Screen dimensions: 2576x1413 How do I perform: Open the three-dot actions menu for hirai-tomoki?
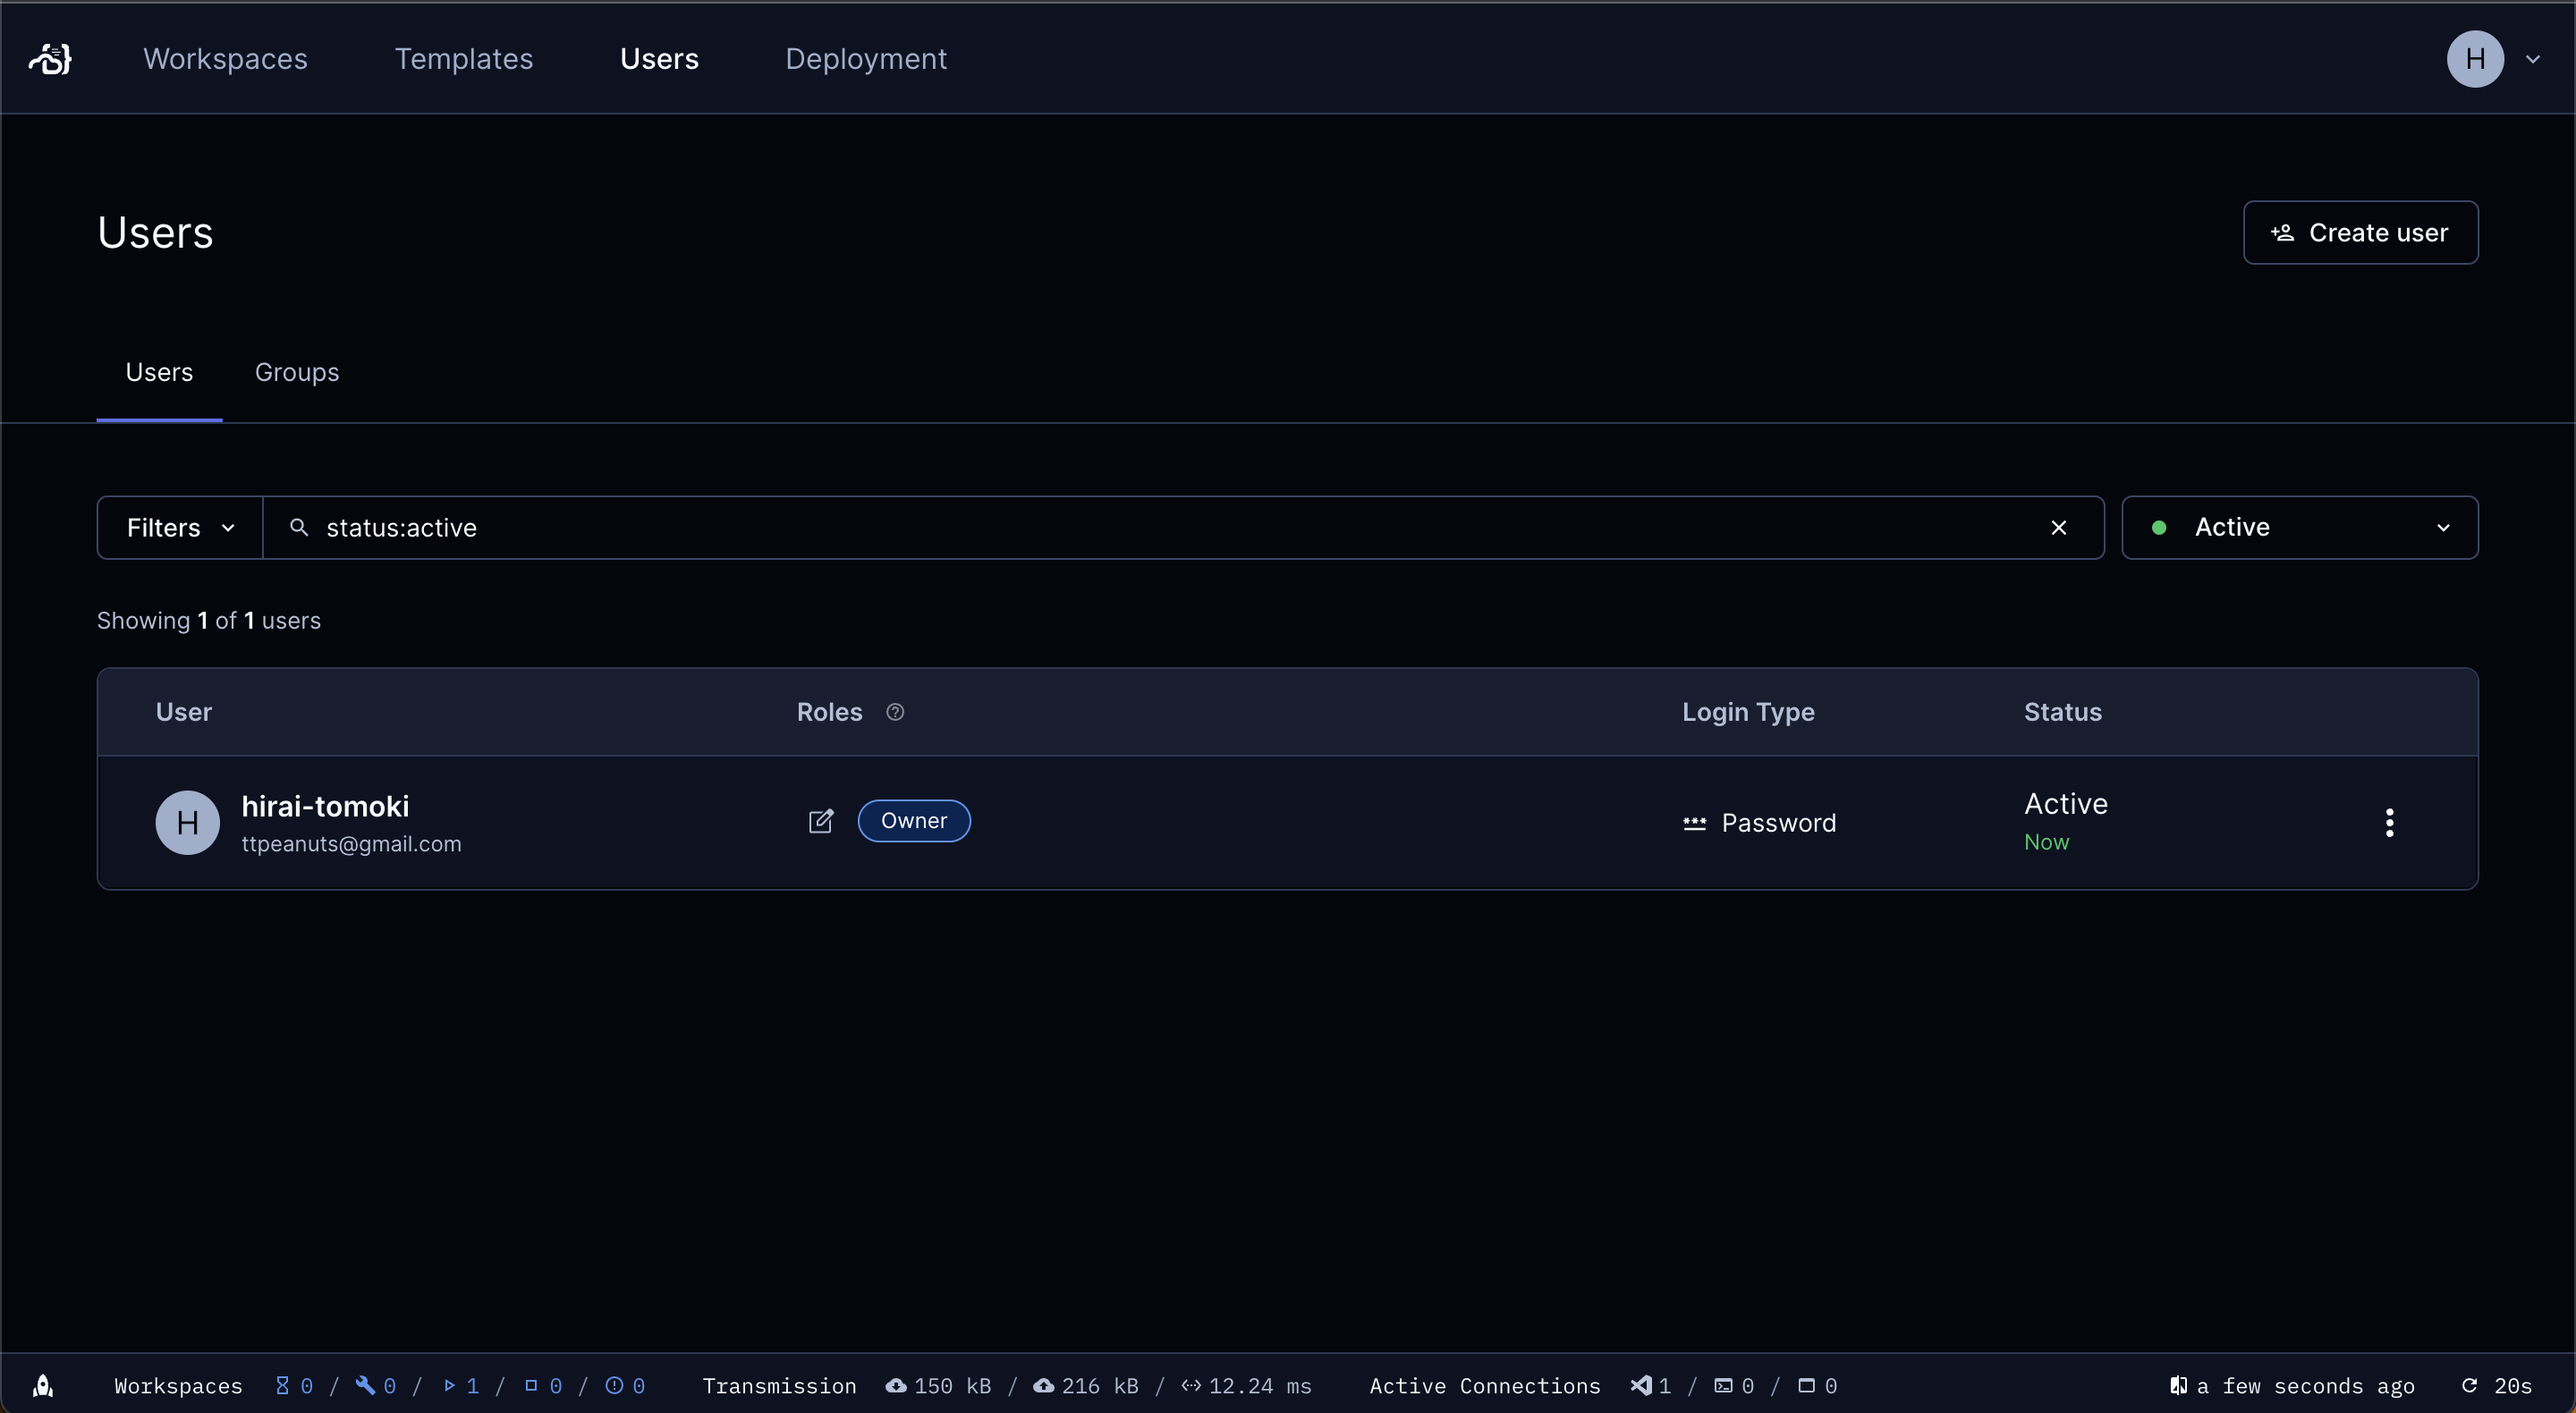click(x=2389, y=822)
